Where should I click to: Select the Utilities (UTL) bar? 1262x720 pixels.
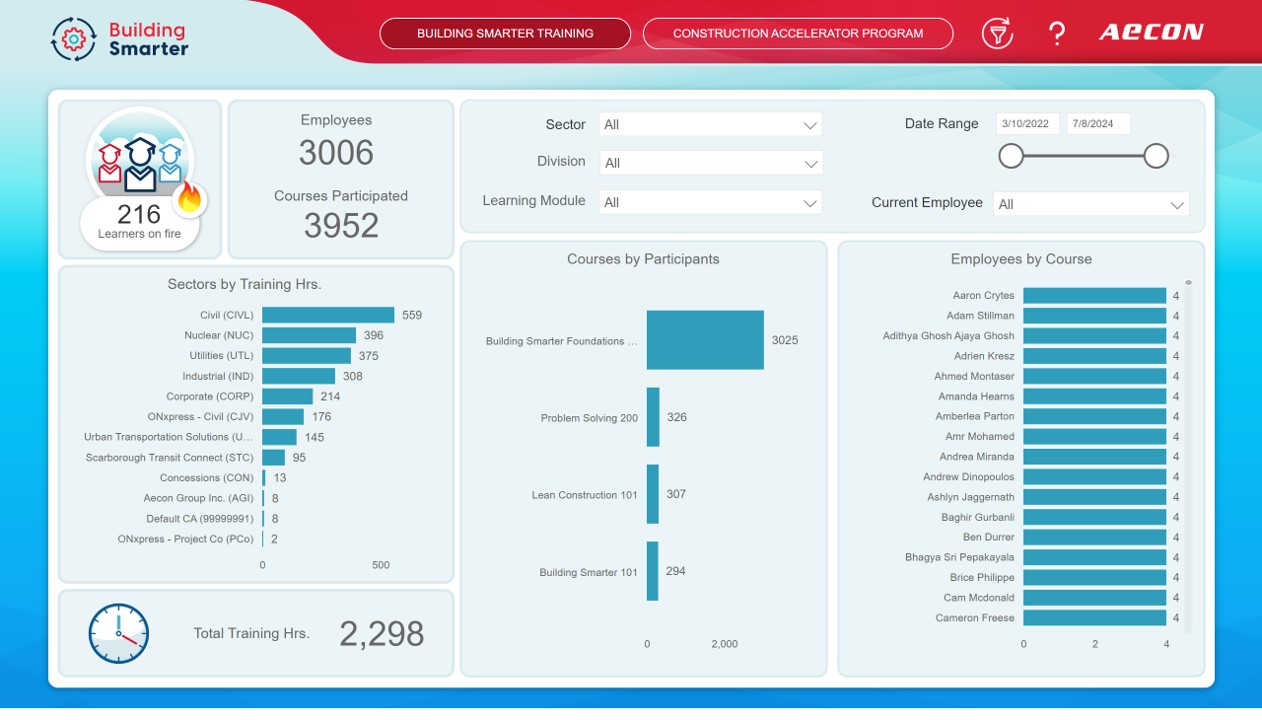point(306,356)
